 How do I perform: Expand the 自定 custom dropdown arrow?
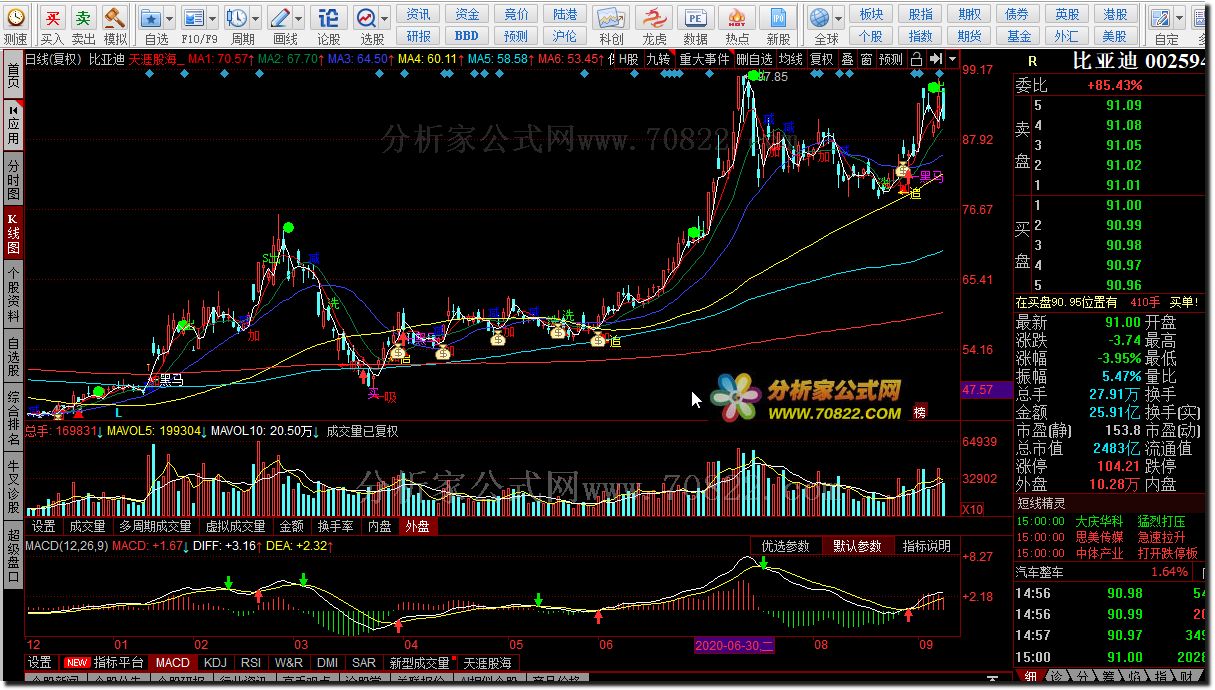pyautogui.click(x=1178, y=18)
